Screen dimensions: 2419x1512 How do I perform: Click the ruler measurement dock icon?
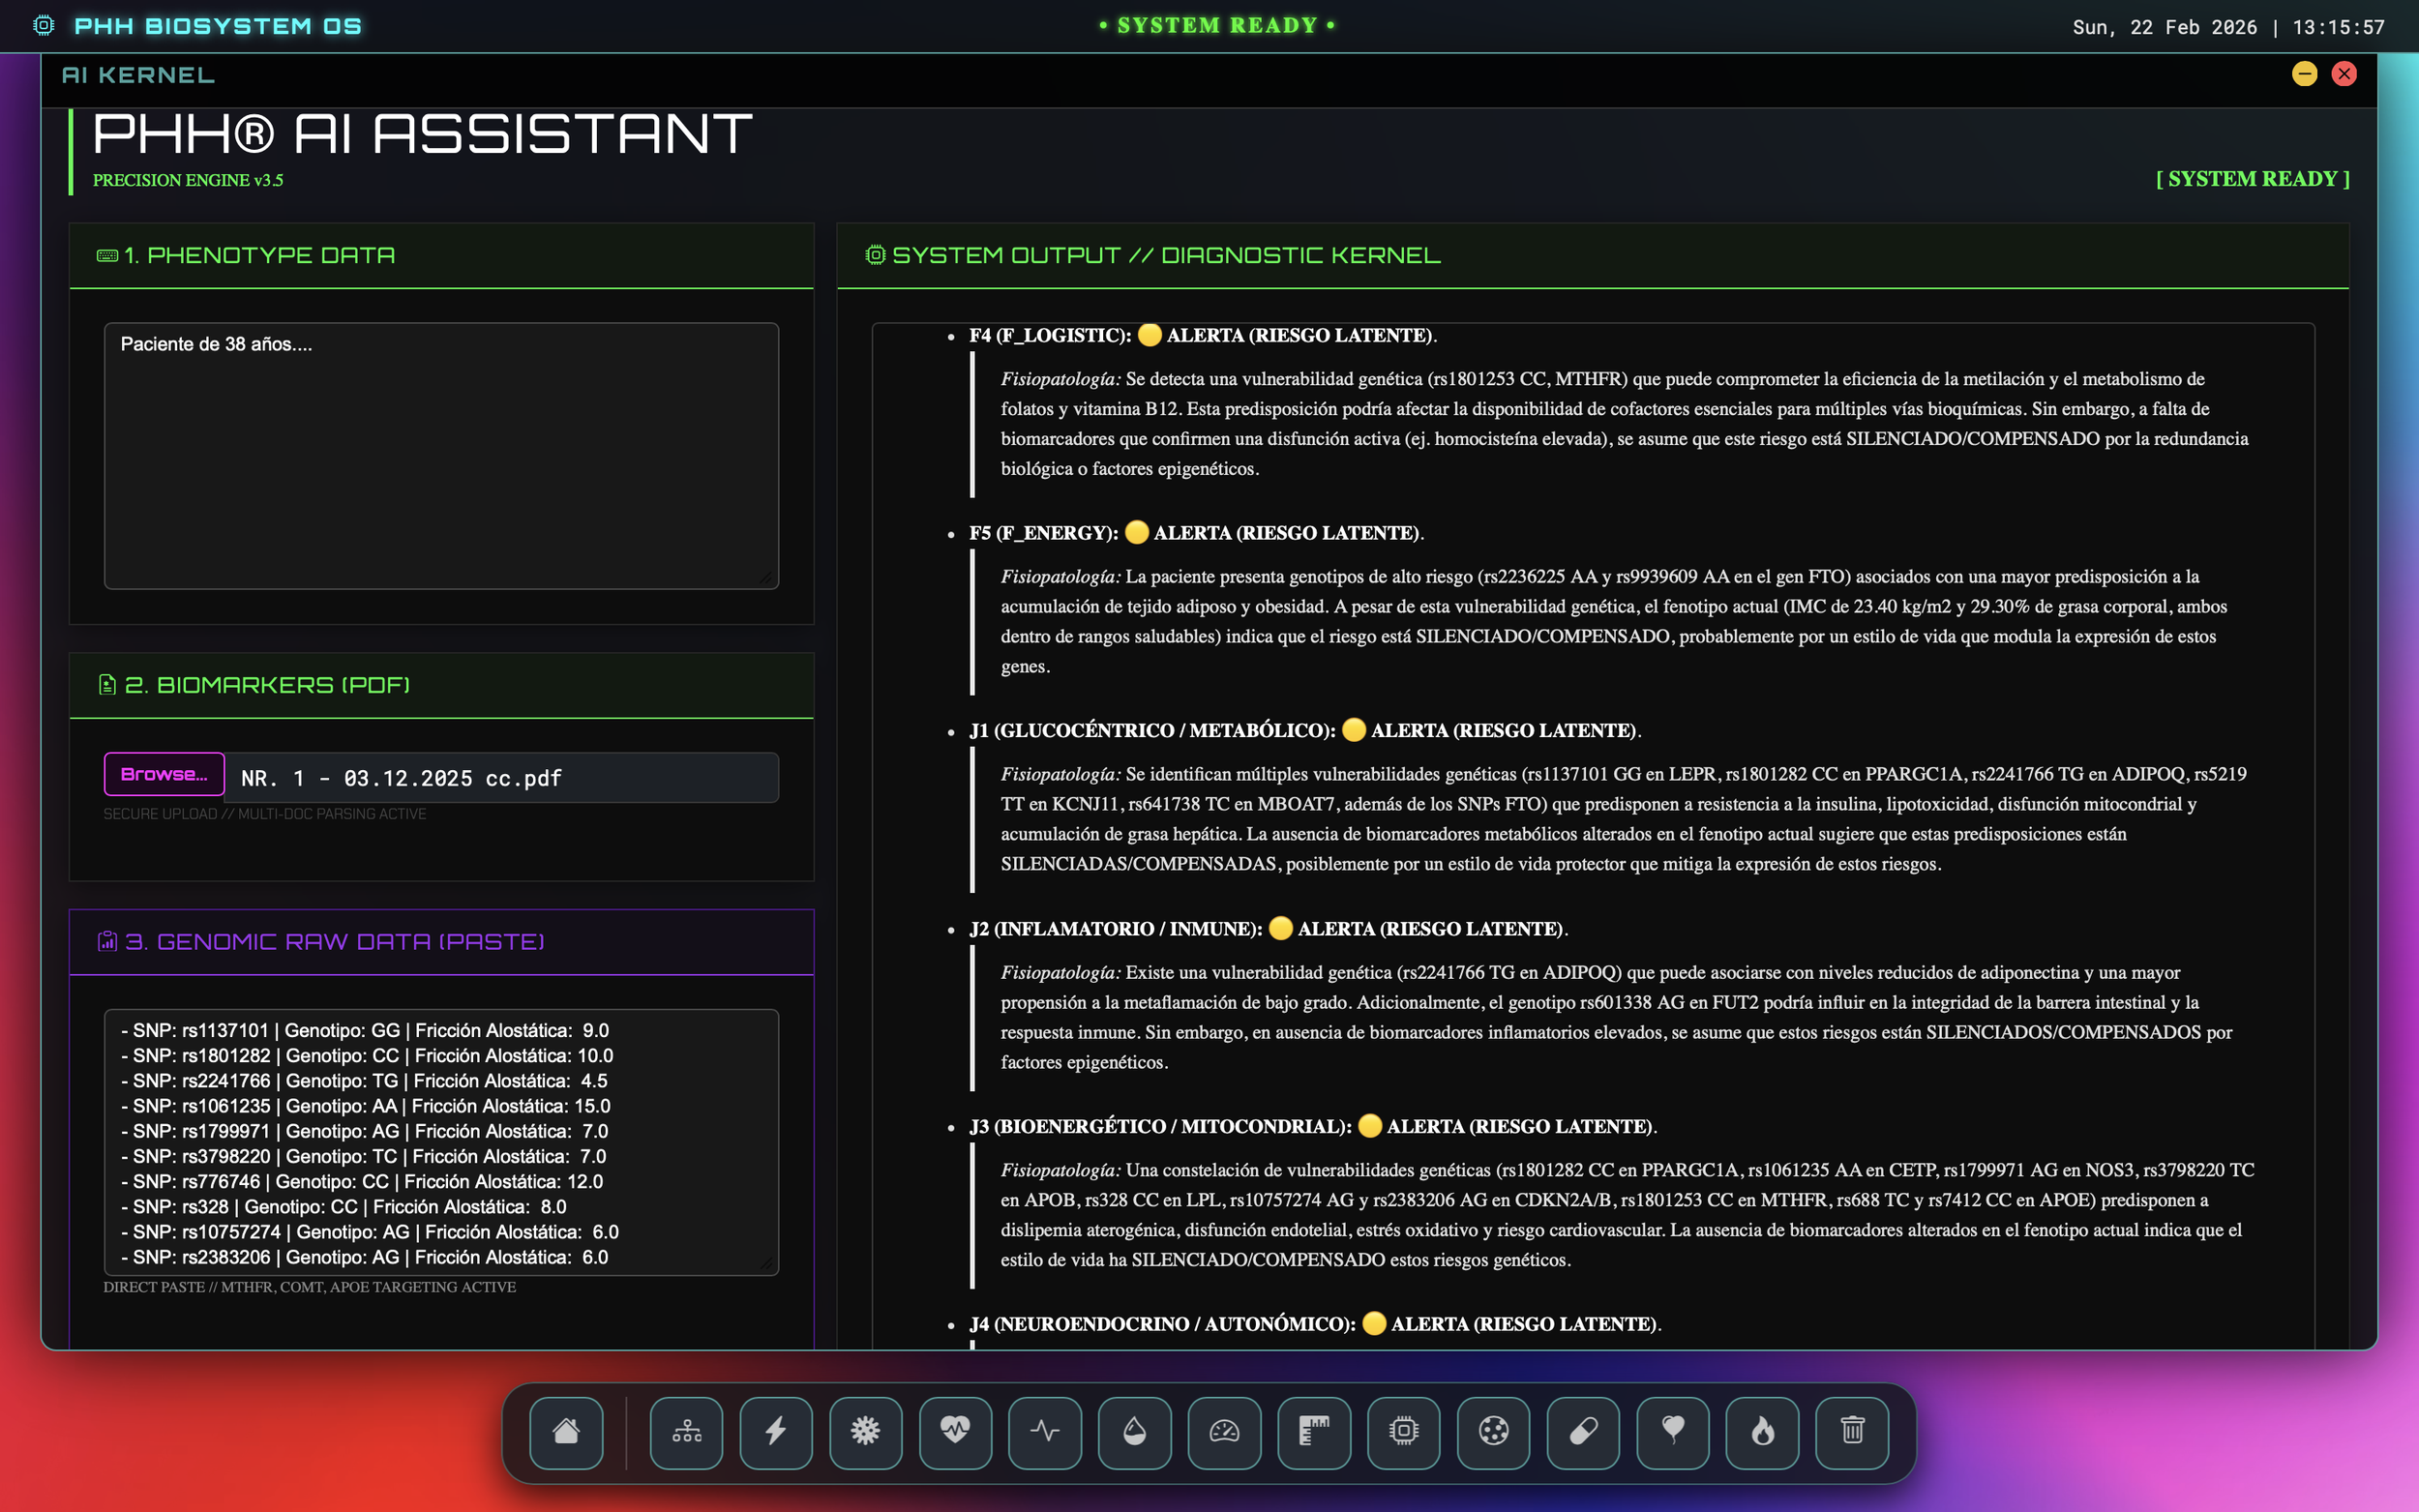click(1314, 1431)
